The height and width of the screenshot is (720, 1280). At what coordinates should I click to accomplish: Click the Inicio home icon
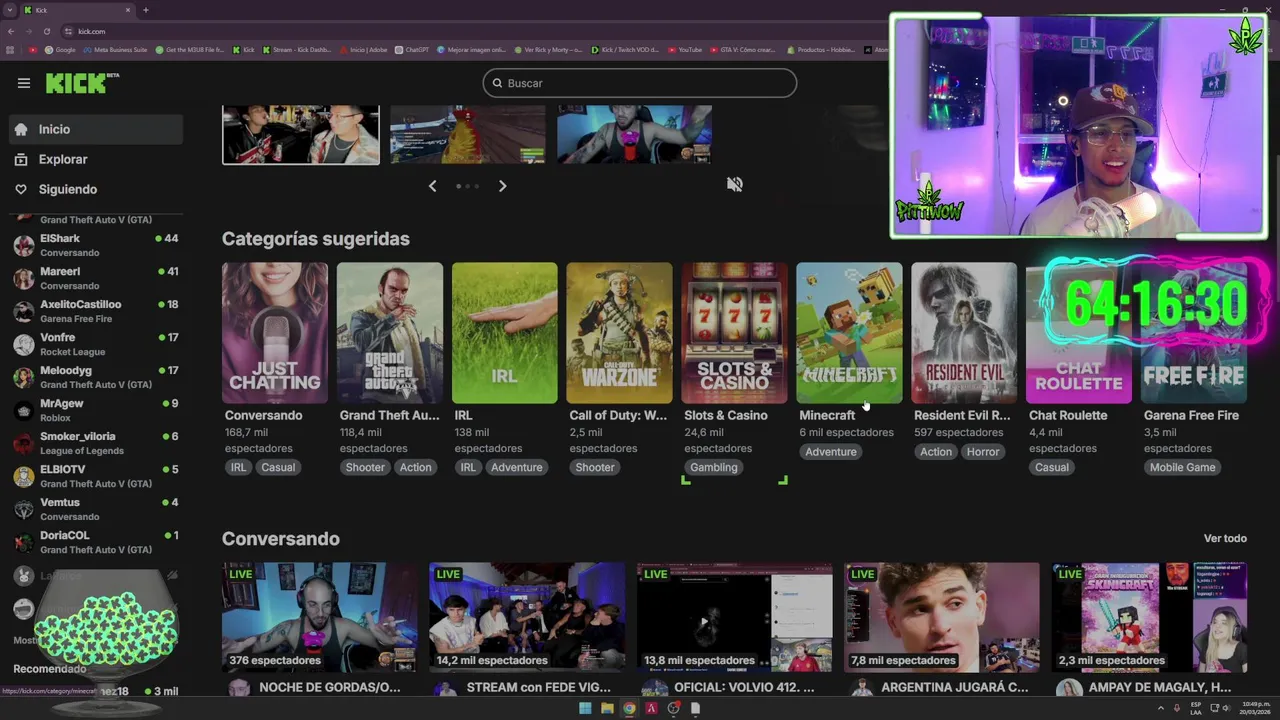click(21, 129)
